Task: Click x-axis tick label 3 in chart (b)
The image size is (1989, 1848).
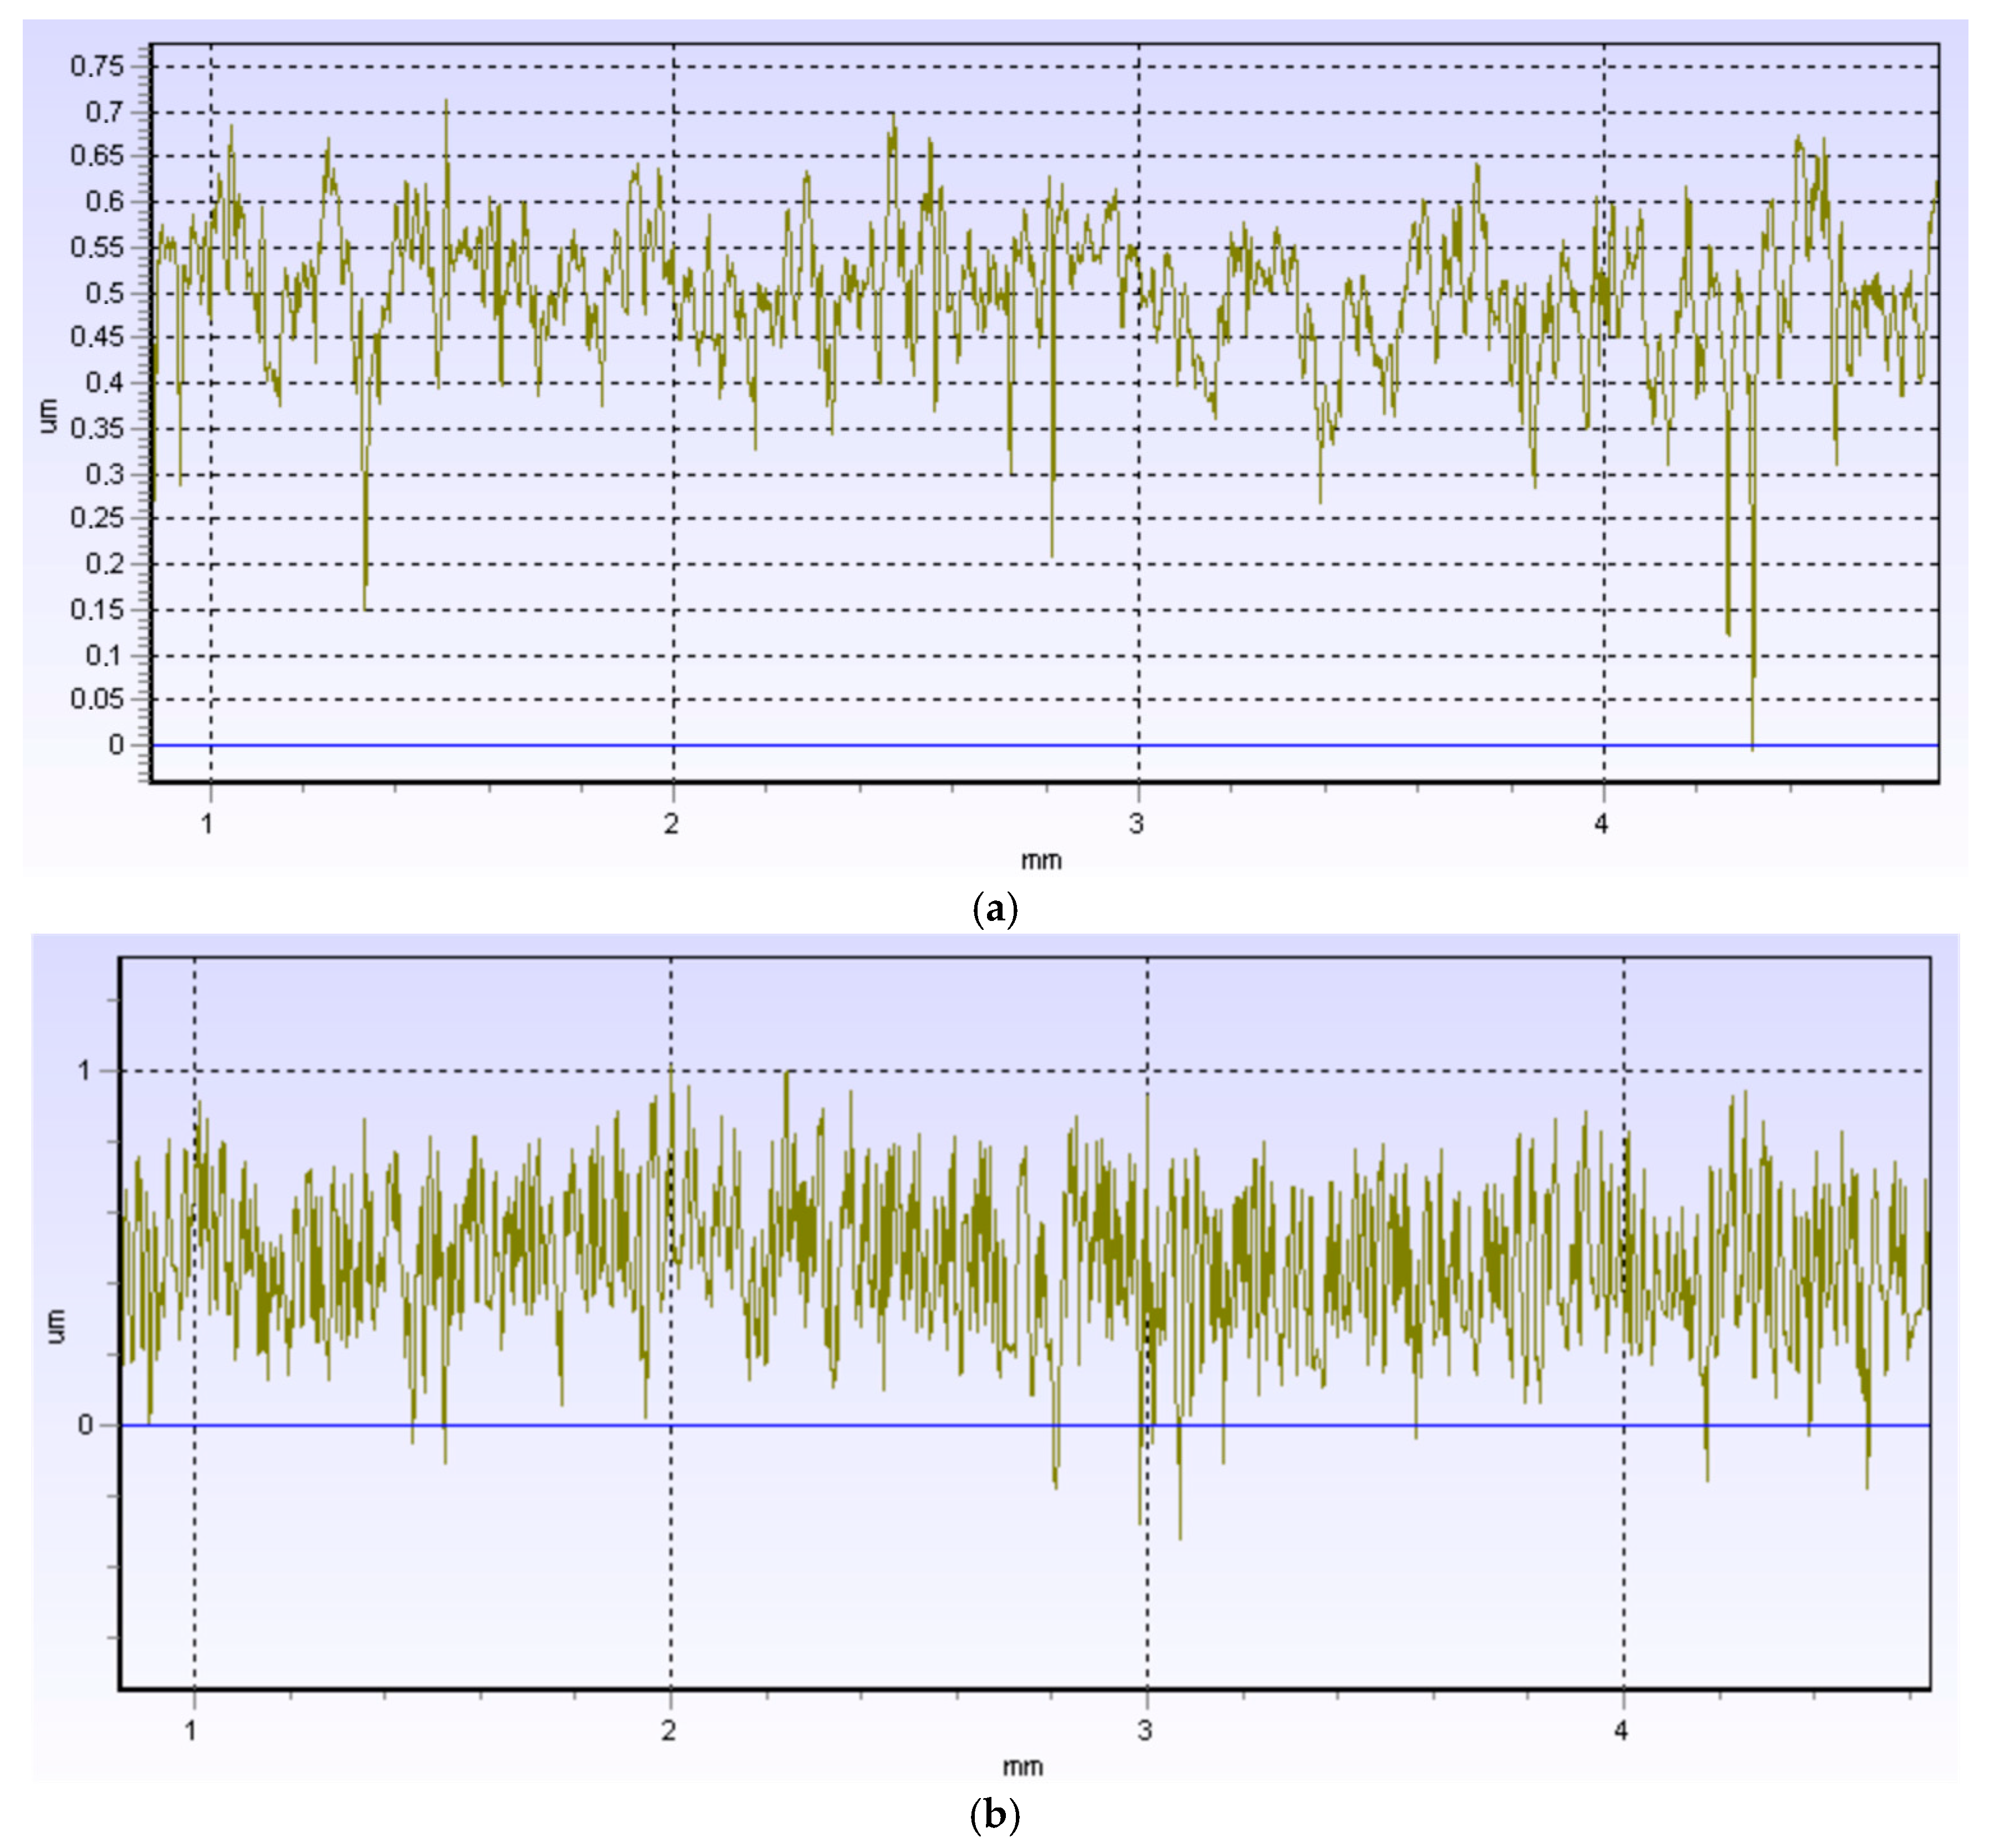Action: coord(1145,1730)
